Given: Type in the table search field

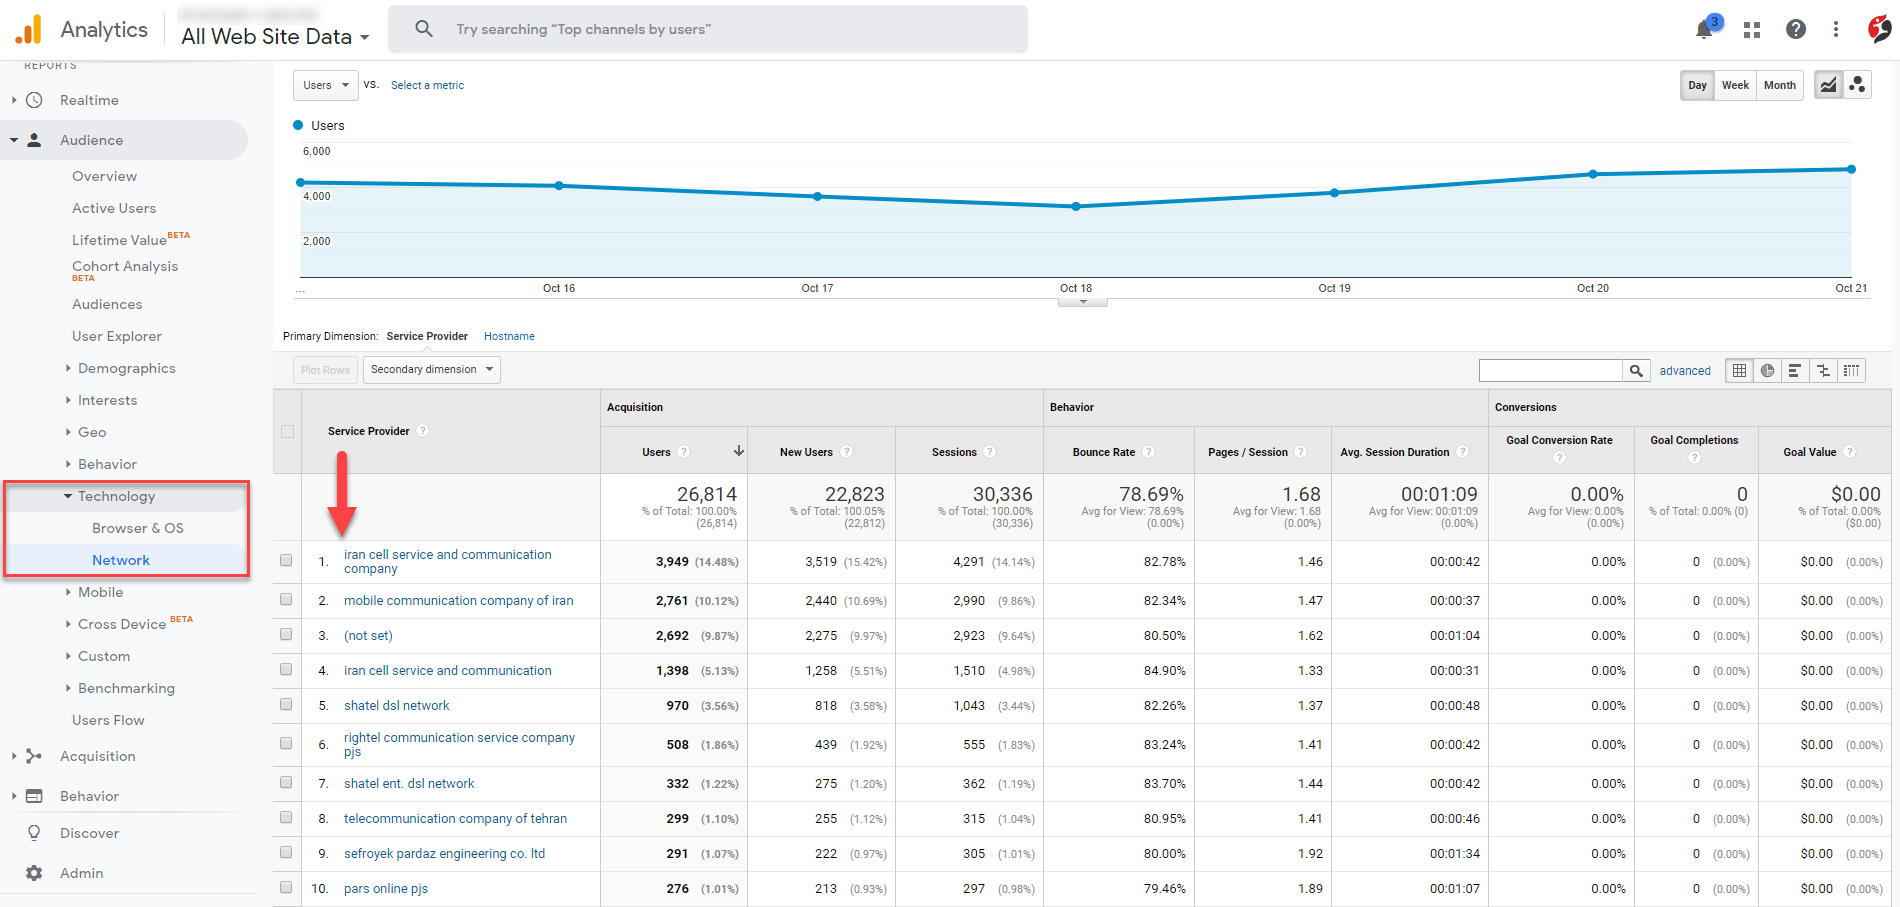Looking at the screenshot, I should 1550,370.
